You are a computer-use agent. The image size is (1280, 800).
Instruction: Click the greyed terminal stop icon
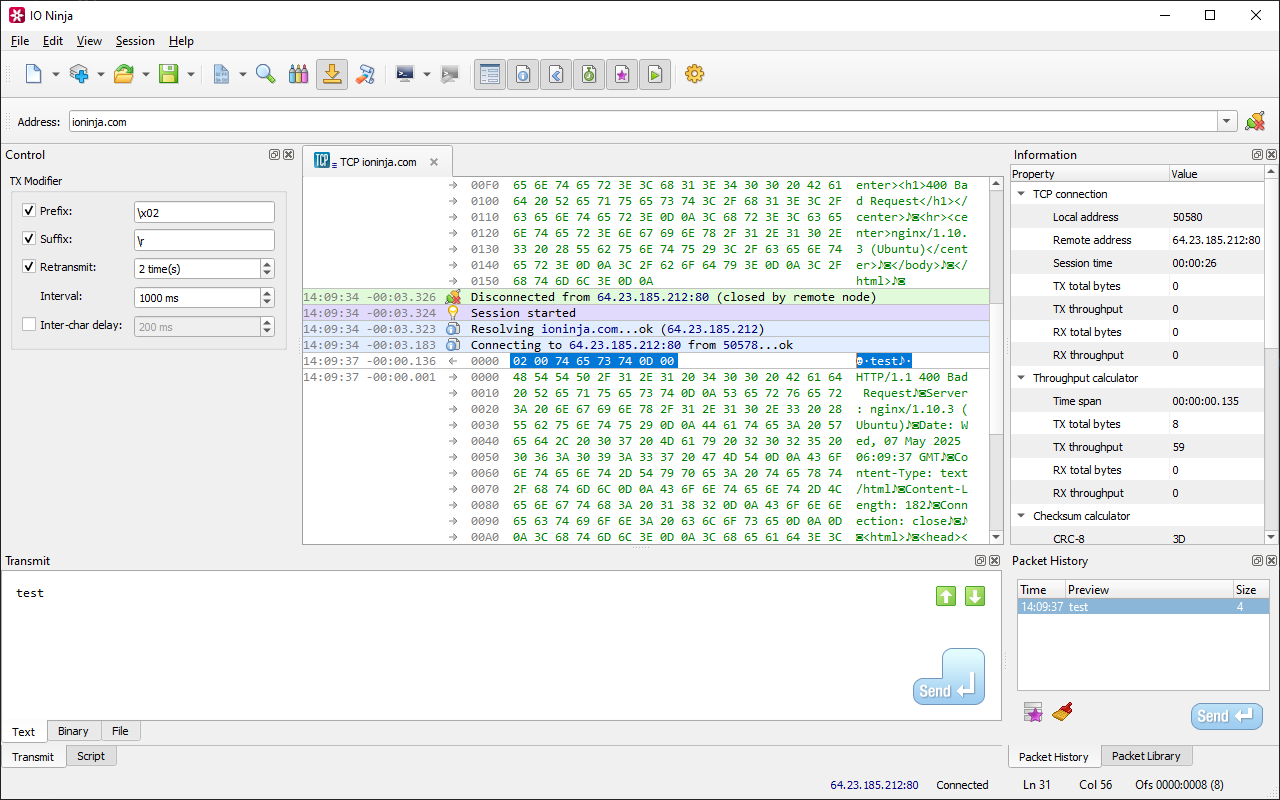tap(450, 74)
